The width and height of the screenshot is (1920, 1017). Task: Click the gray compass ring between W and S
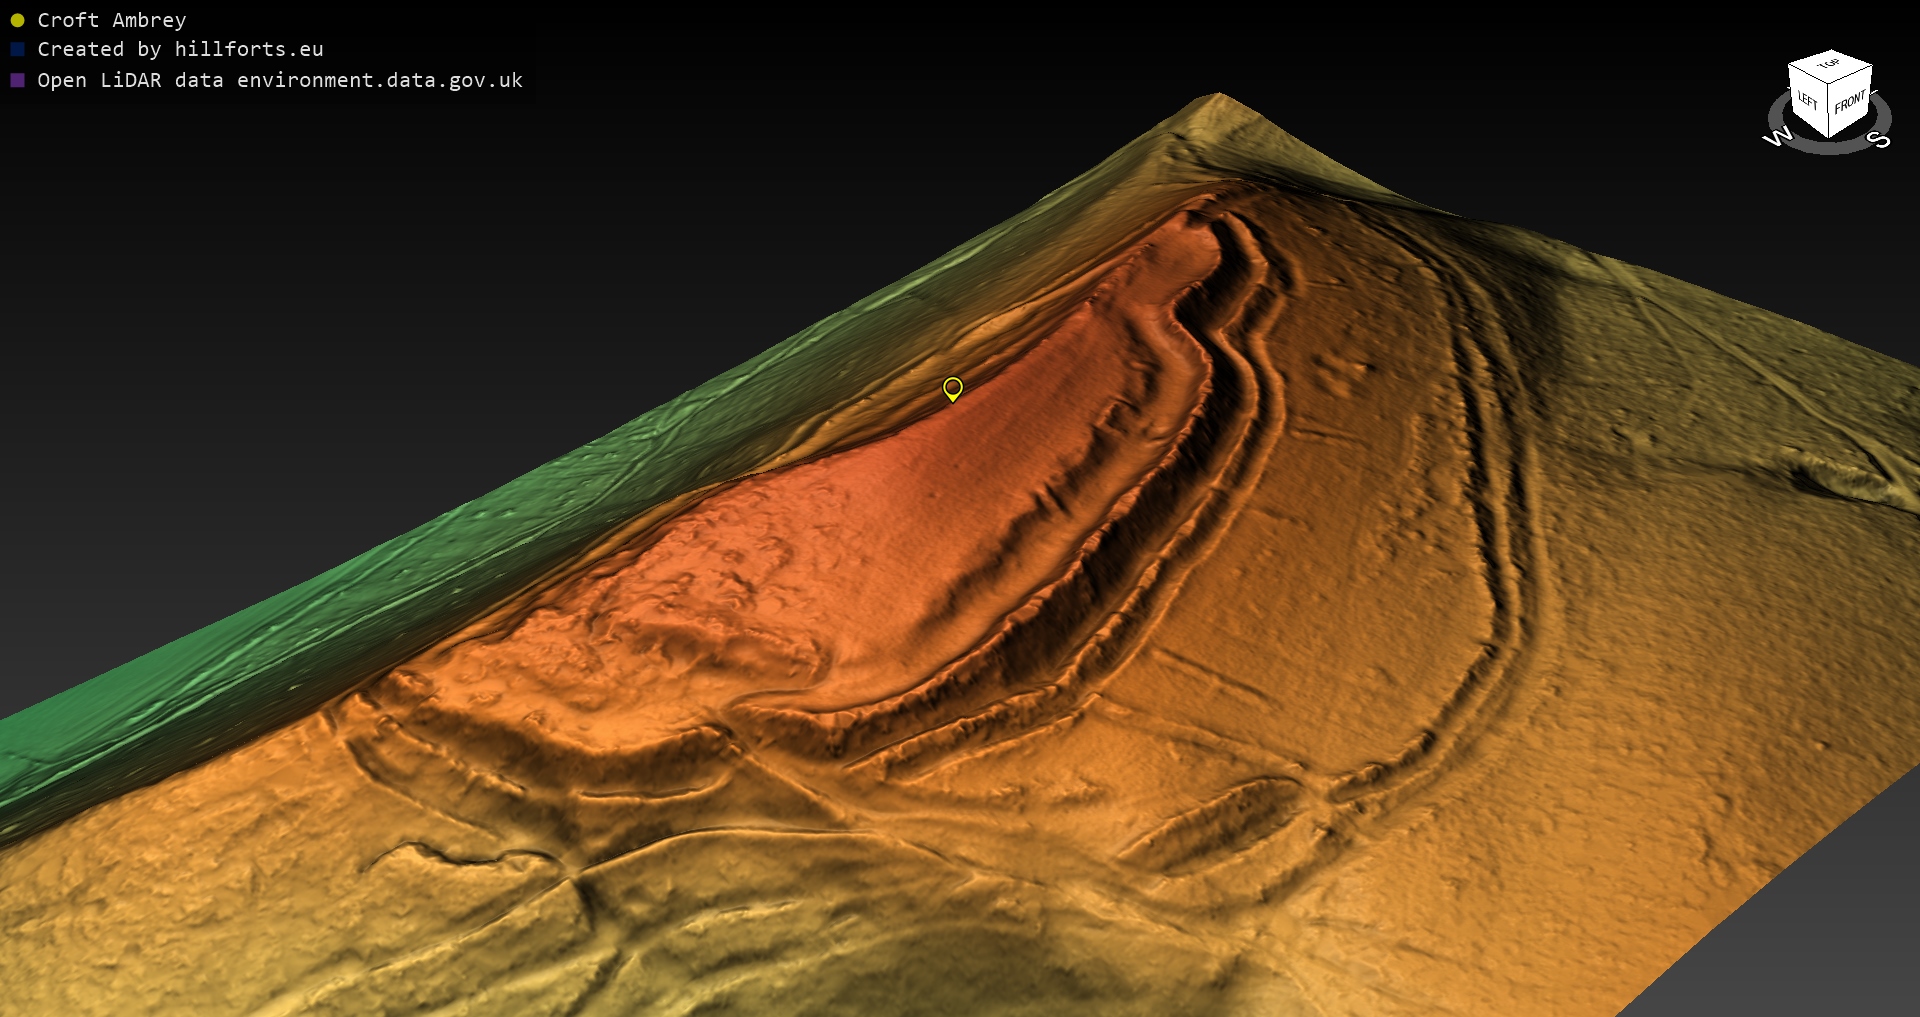click(x=1828, y=149)
